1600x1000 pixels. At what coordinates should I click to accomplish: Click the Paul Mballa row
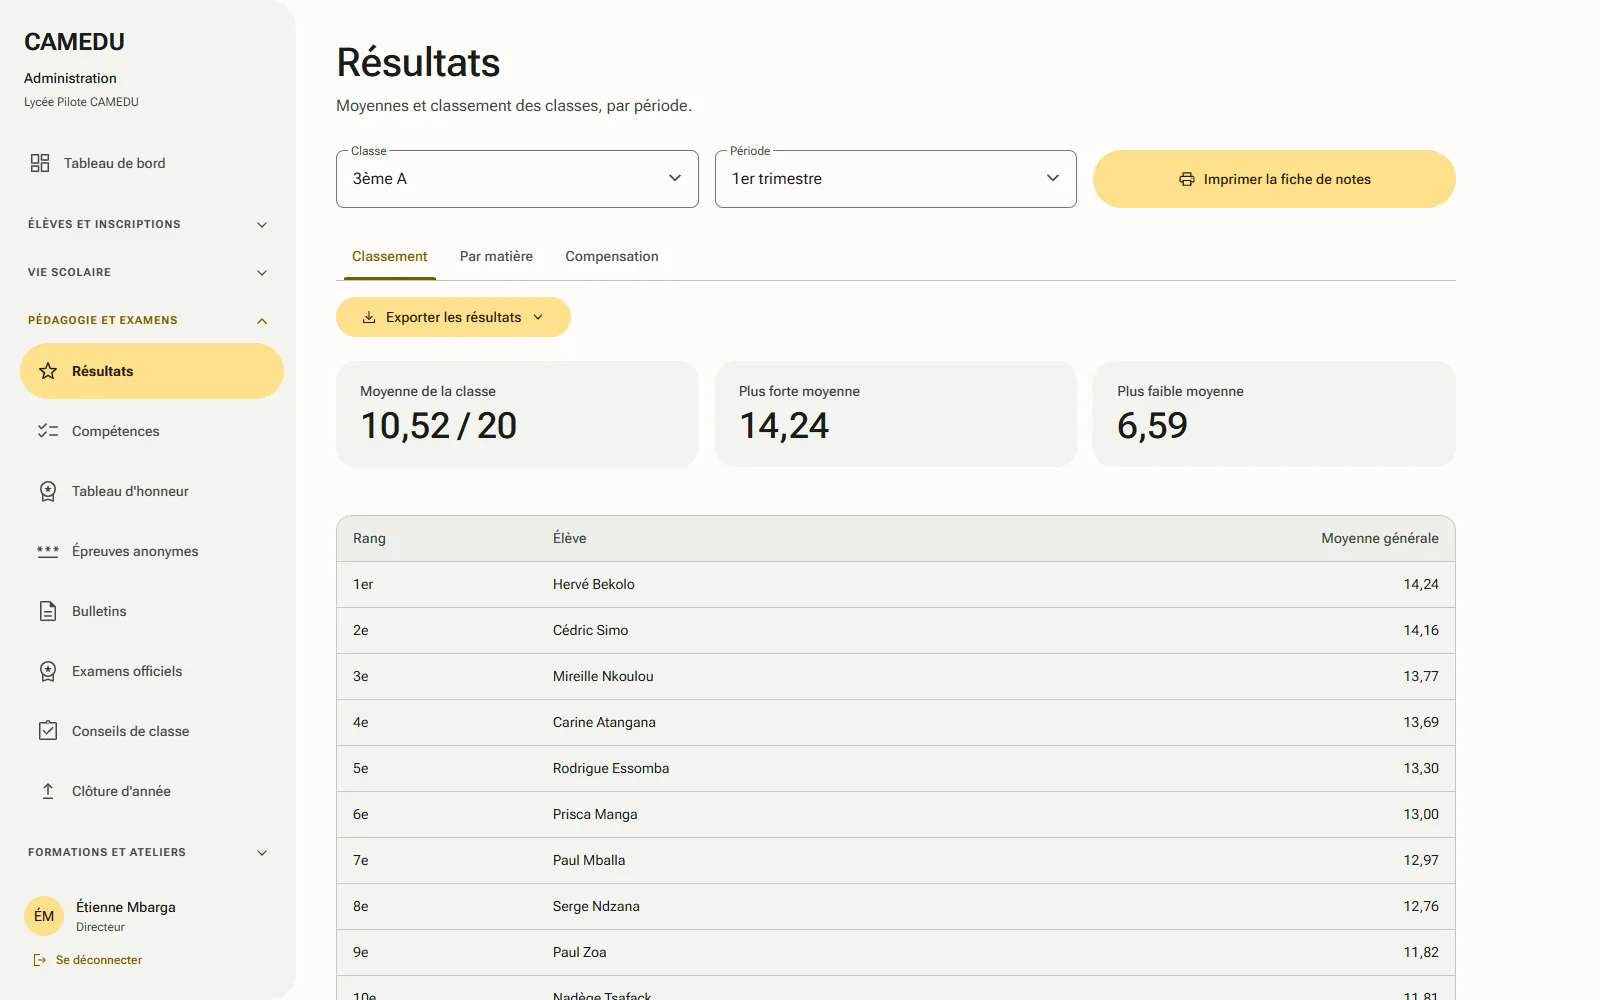(896, 860)
